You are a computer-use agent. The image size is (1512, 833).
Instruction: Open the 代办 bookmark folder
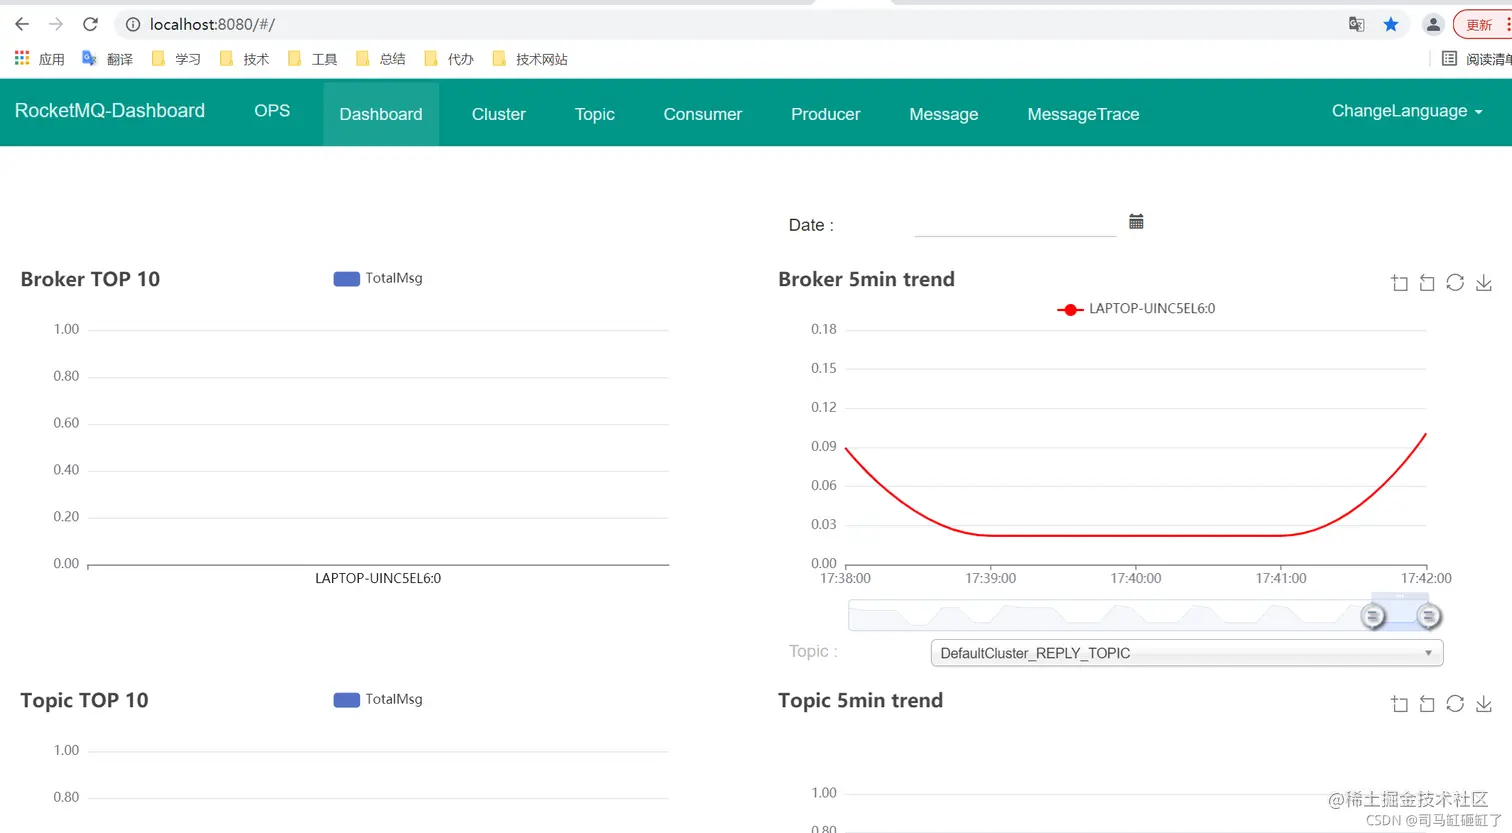coord(448,59)
